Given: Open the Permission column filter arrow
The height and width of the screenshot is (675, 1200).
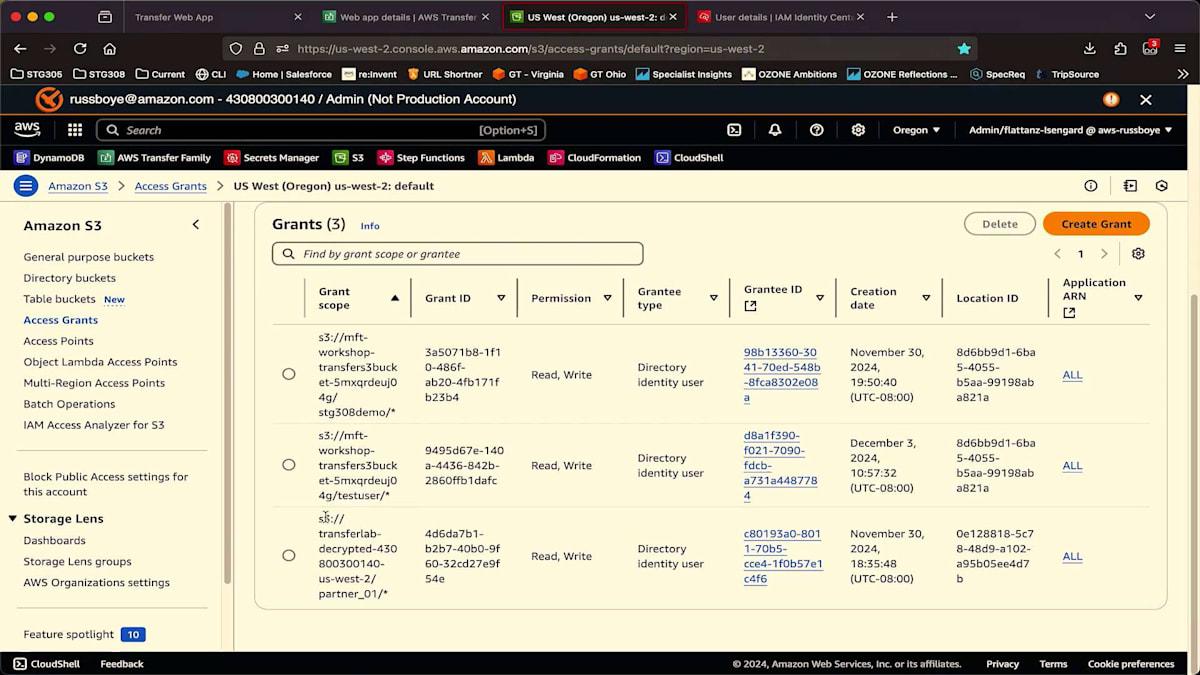Looking at the screenshot, I should [607, 298].
